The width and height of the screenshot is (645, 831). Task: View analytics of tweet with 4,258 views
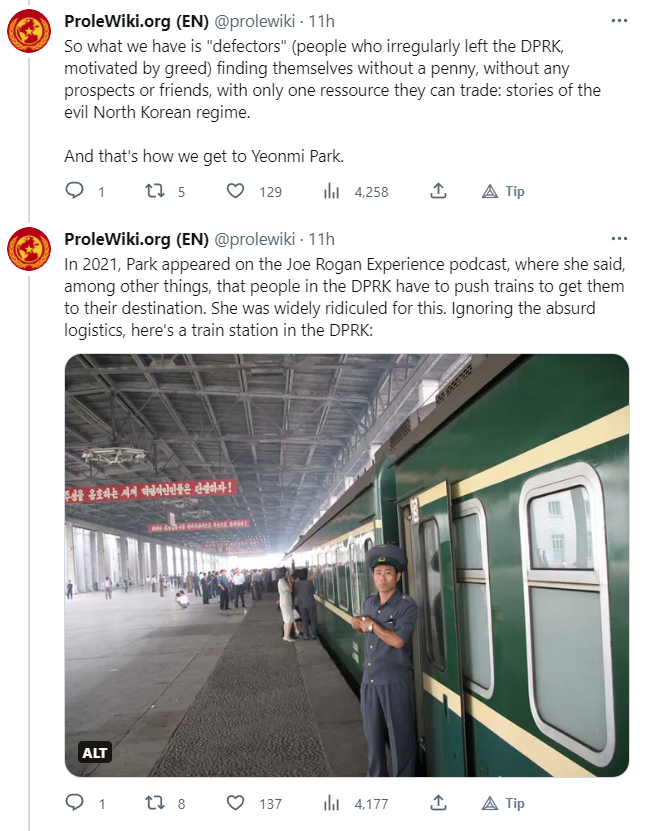click(x=332, y=191)
